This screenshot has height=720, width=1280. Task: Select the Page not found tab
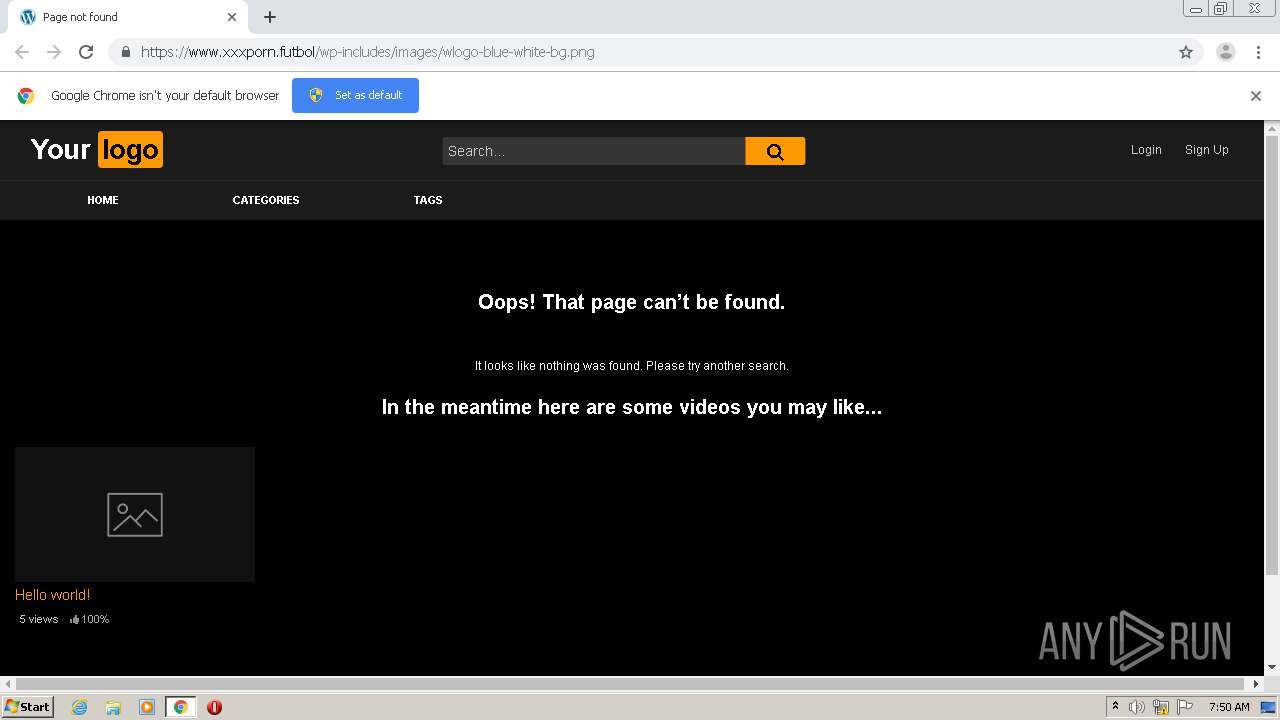[127, 17]
